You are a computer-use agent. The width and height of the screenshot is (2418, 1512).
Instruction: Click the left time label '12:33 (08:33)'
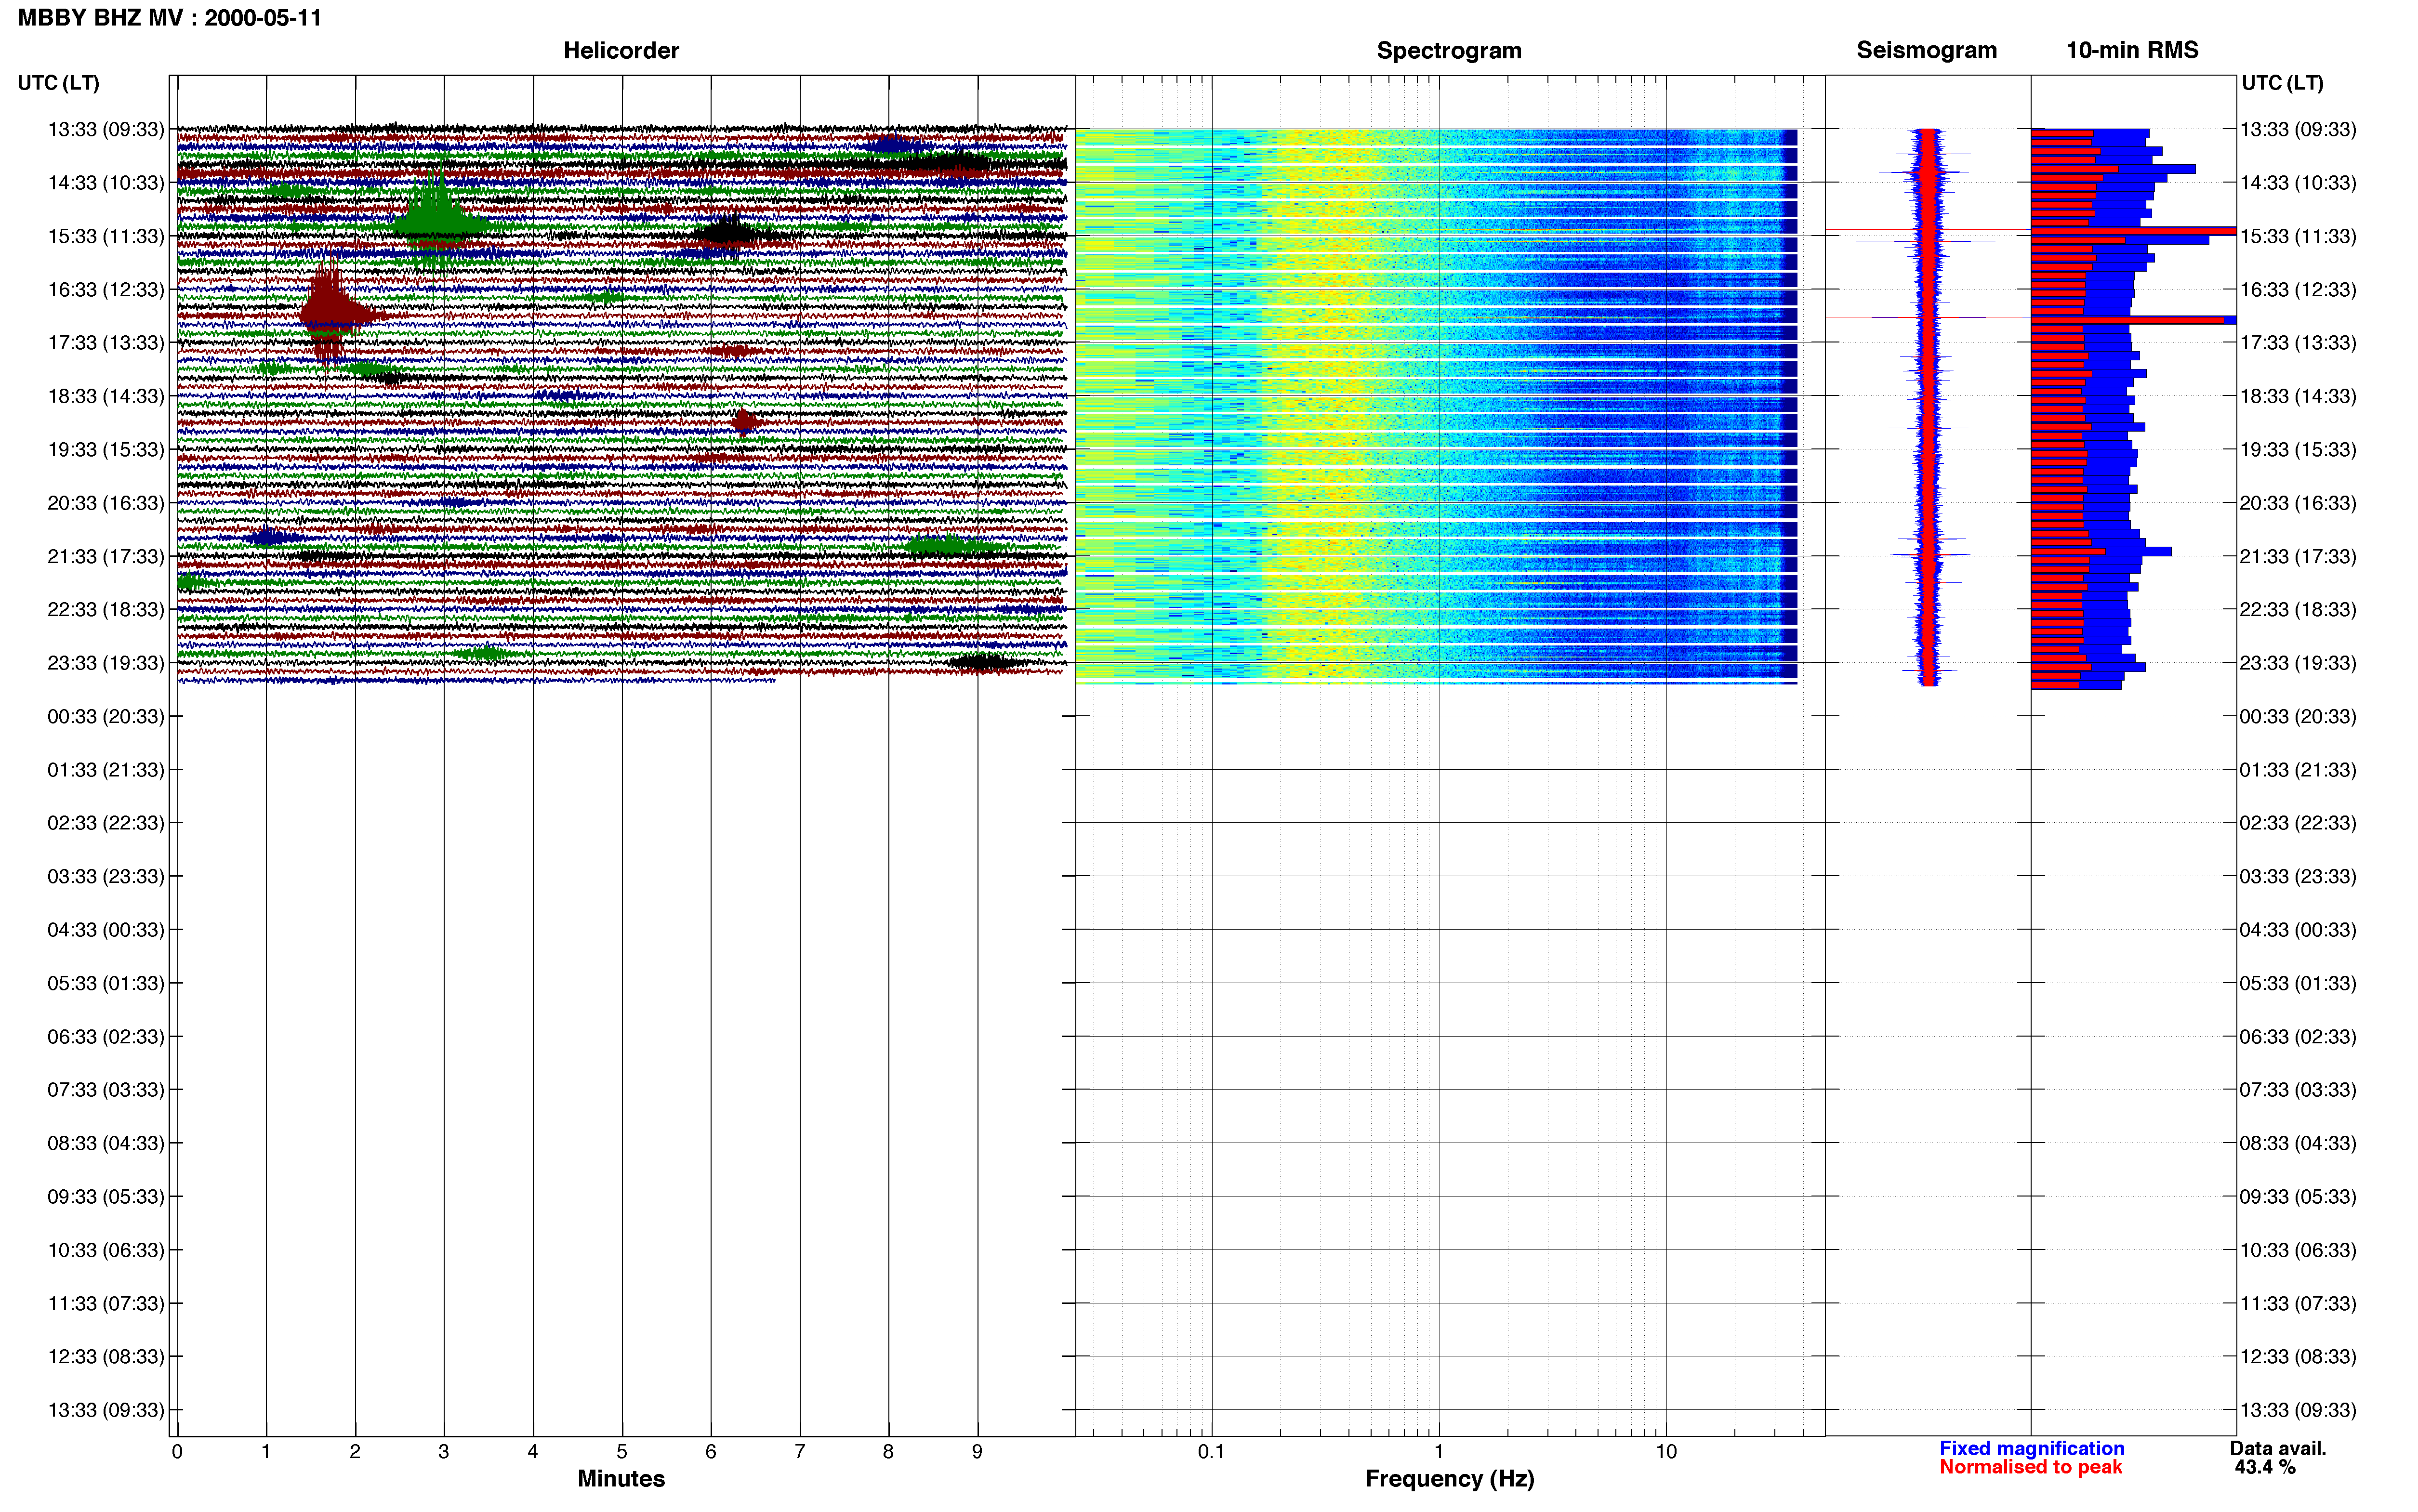(106, 1356)
